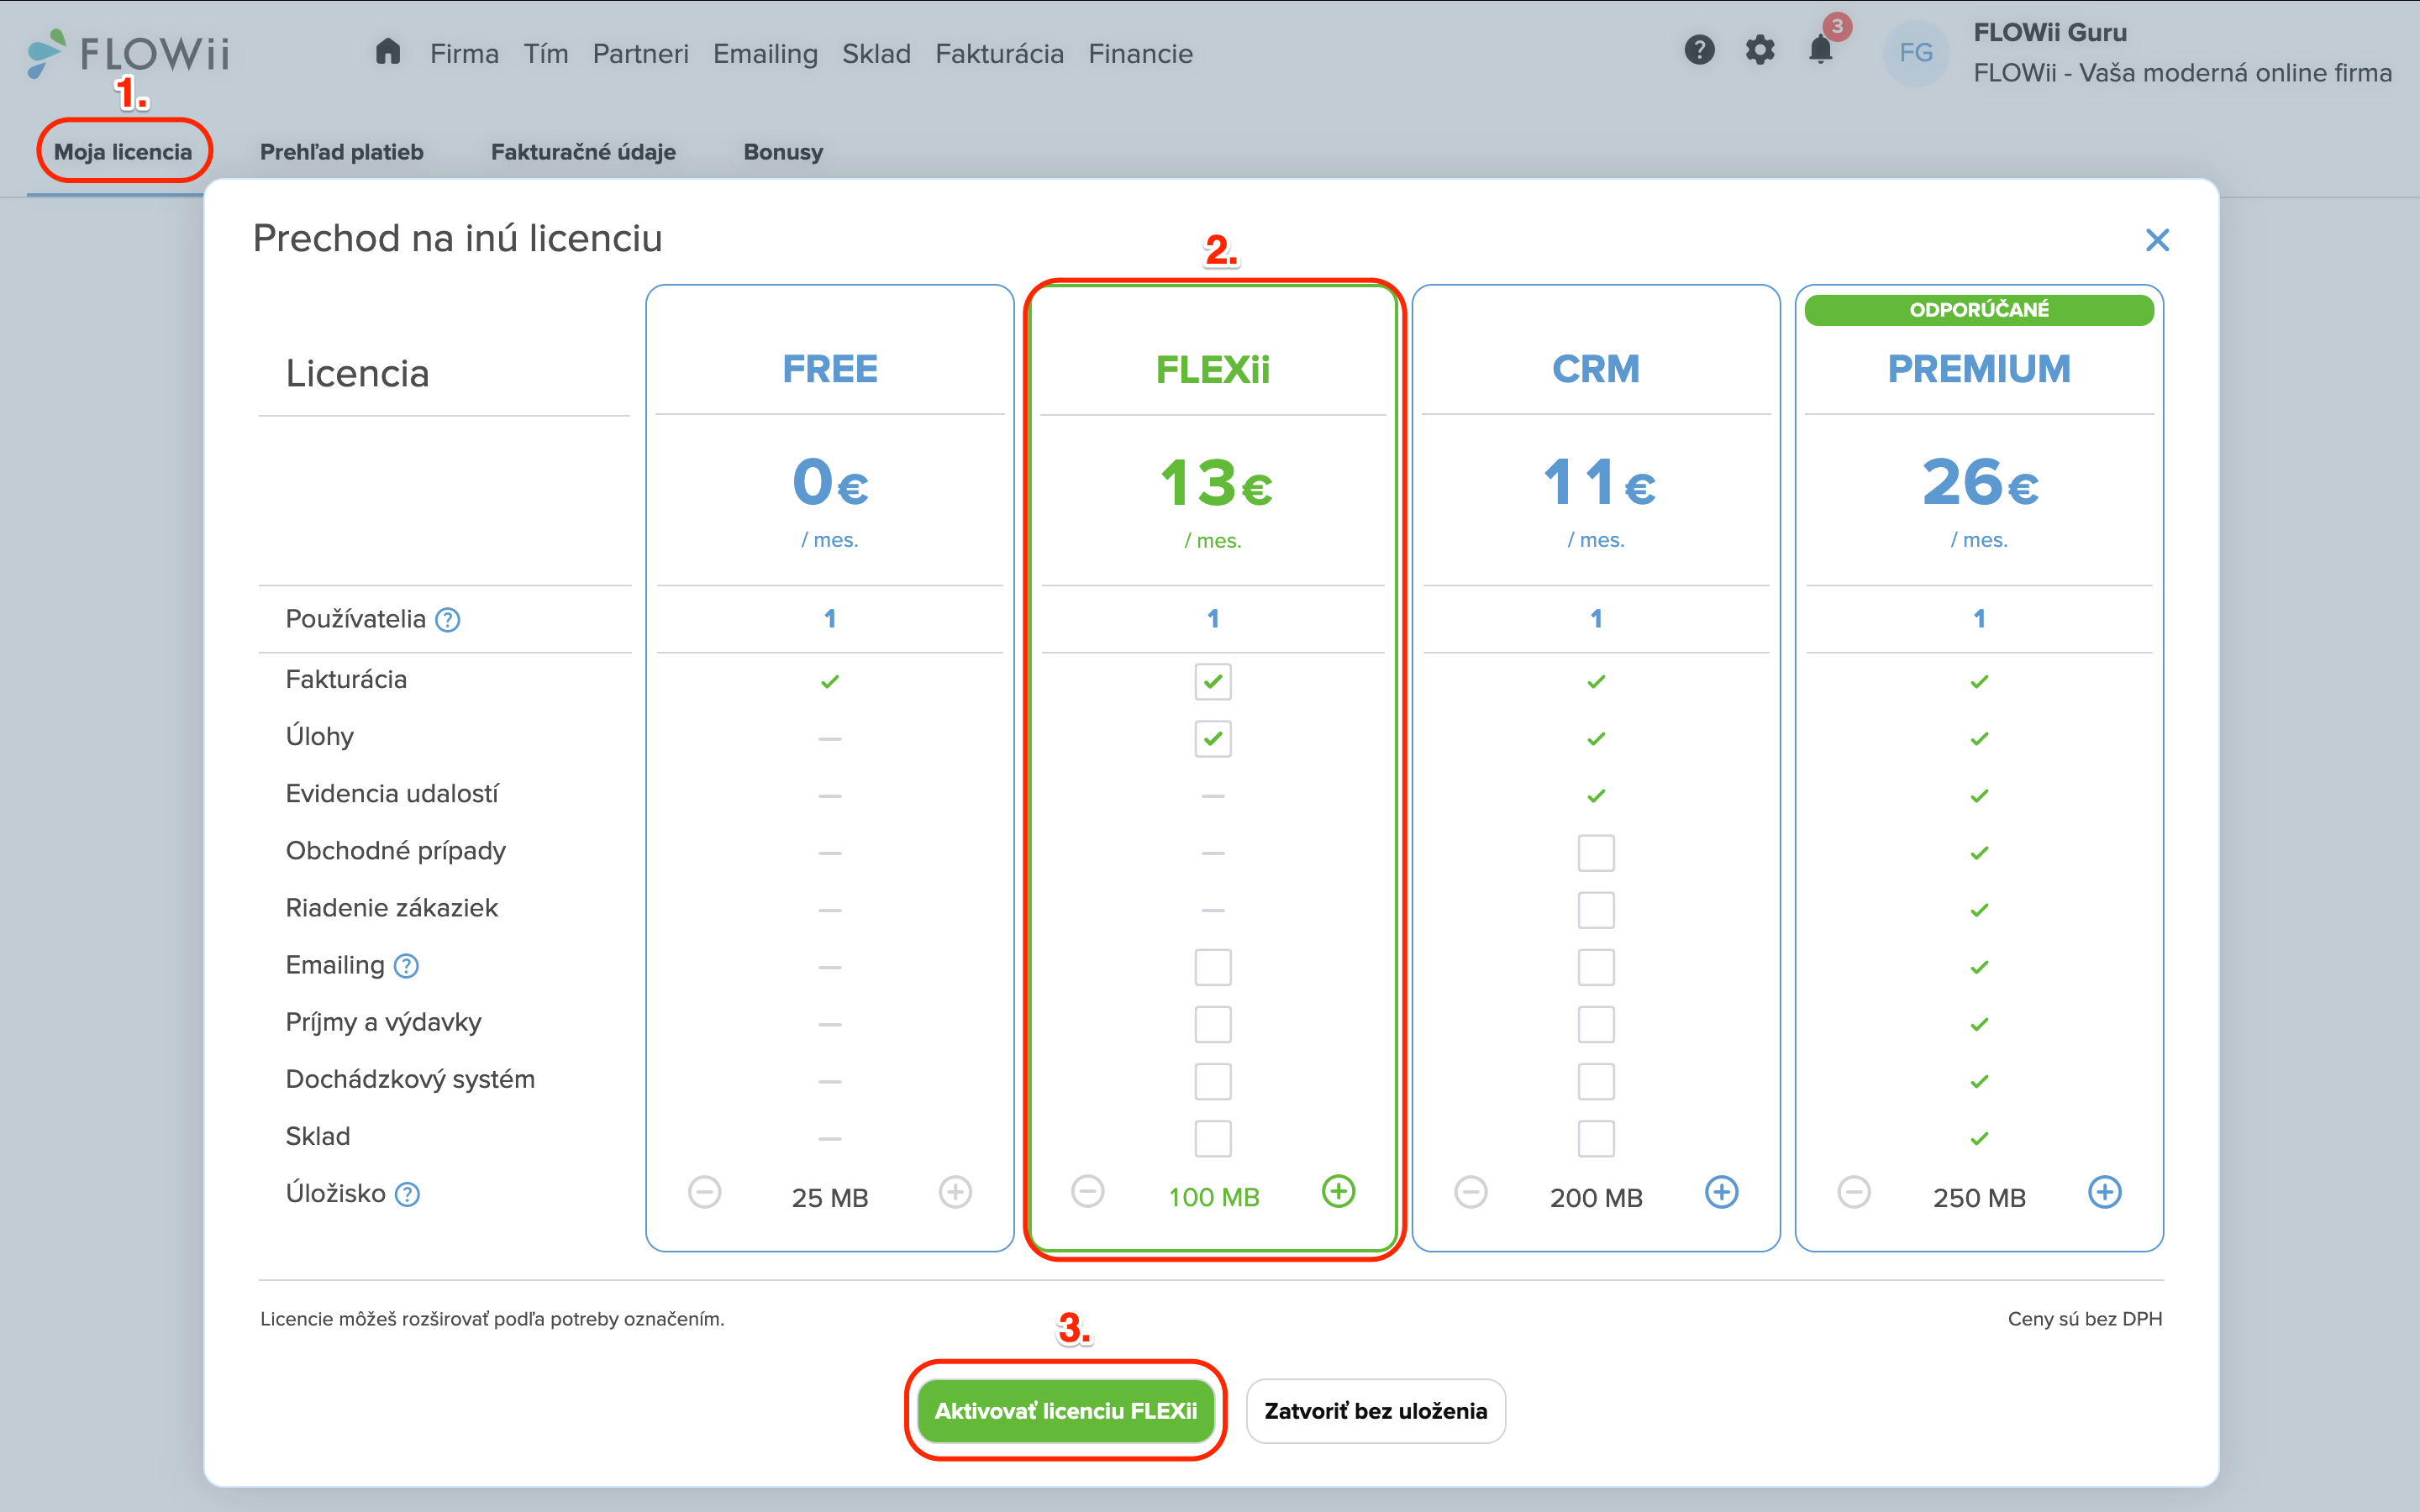Enable Sklad in the CRM plan
Screen dimensions: 2420x1512
(x=1596, y=1138)
